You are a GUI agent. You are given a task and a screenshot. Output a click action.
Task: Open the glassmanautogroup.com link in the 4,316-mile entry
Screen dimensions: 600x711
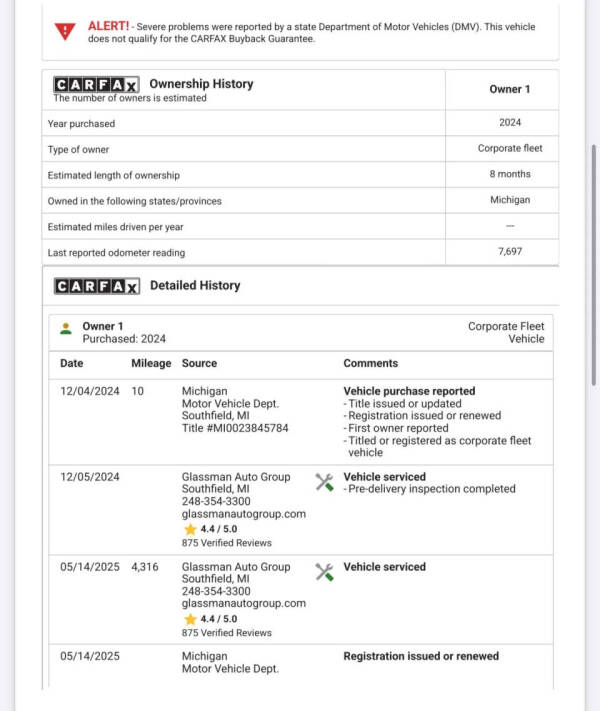243,604
